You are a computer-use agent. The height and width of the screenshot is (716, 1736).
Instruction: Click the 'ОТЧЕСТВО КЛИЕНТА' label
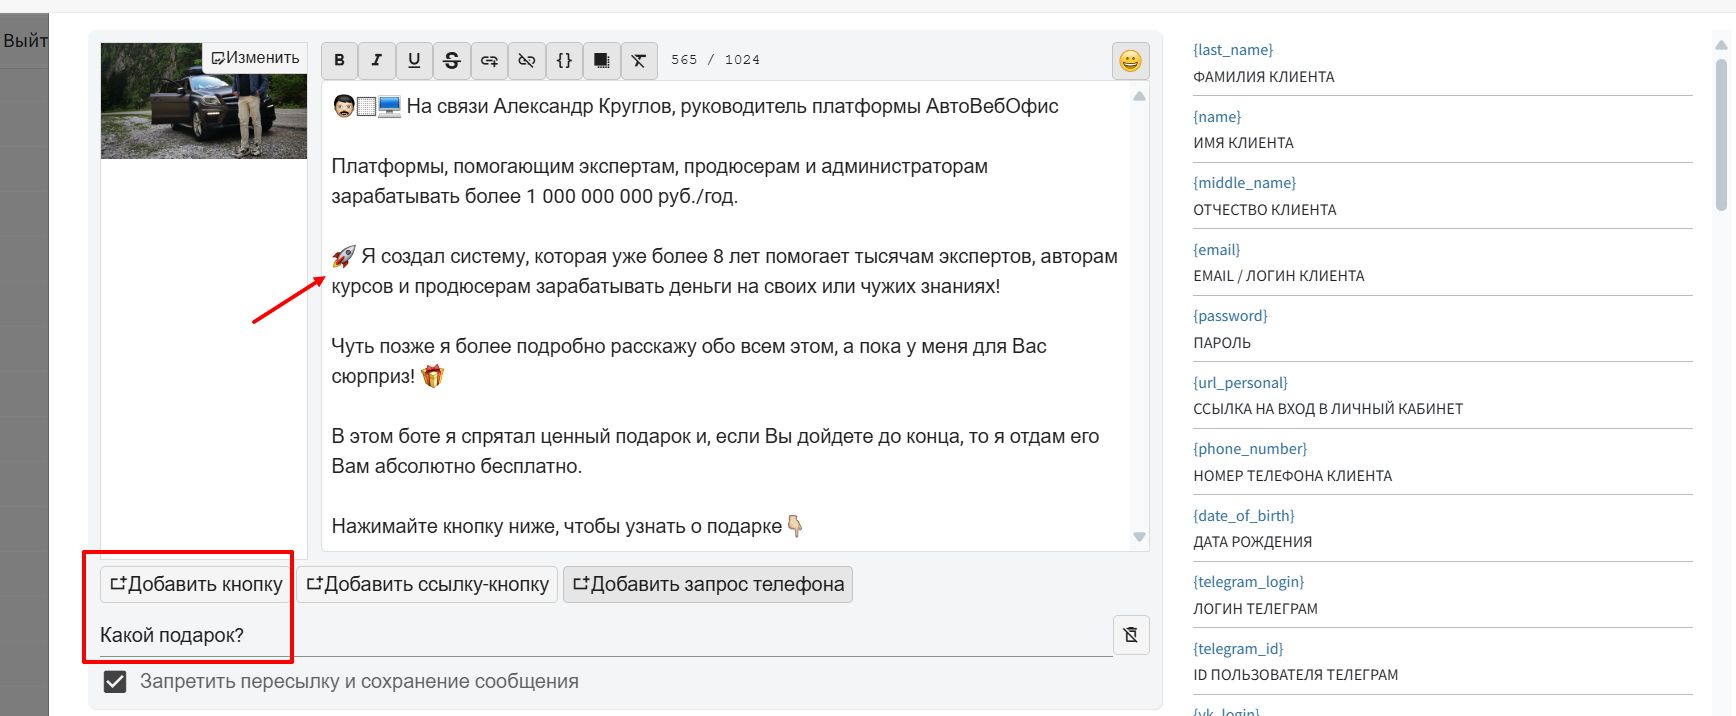[x=1265, y=210]
